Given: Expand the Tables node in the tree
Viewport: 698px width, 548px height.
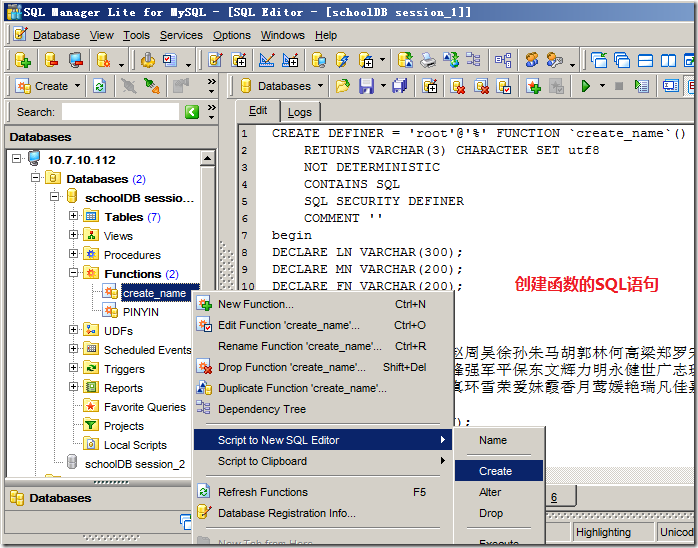Looking at the screenshot, I should click(73, 216).
